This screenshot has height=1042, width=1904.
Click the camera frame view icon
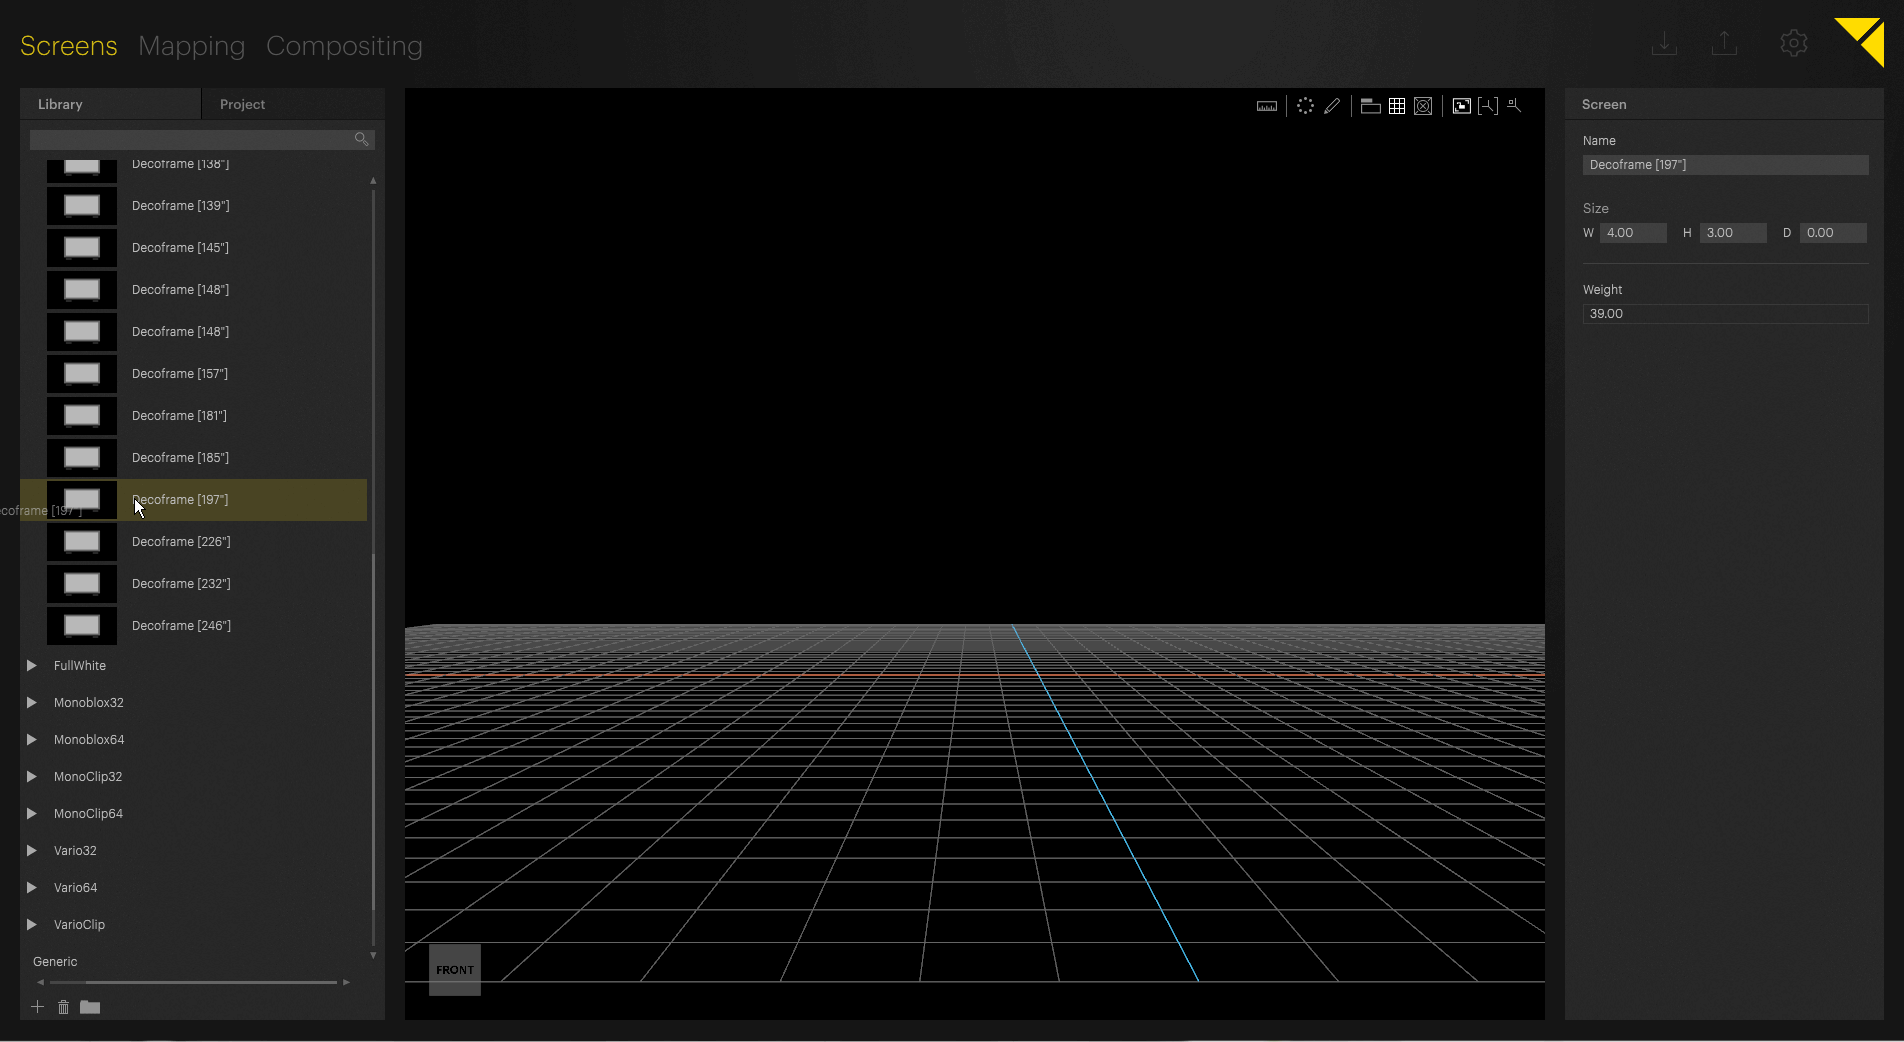[x=1462, y=106]
